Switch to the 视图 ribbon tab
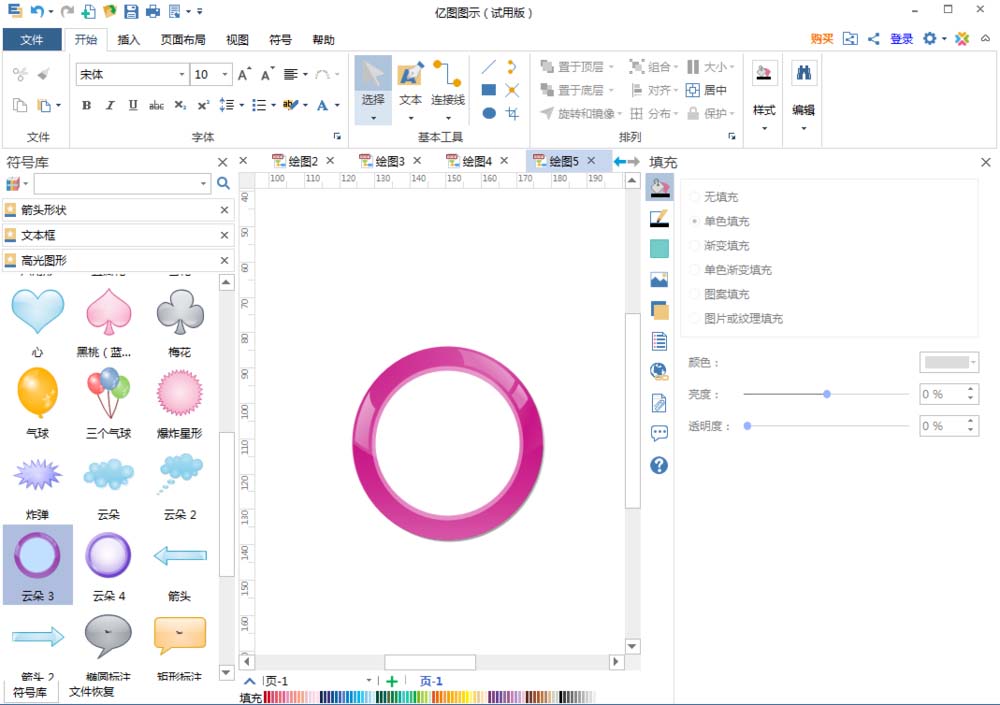The image size is (1000, 705). 237,40
